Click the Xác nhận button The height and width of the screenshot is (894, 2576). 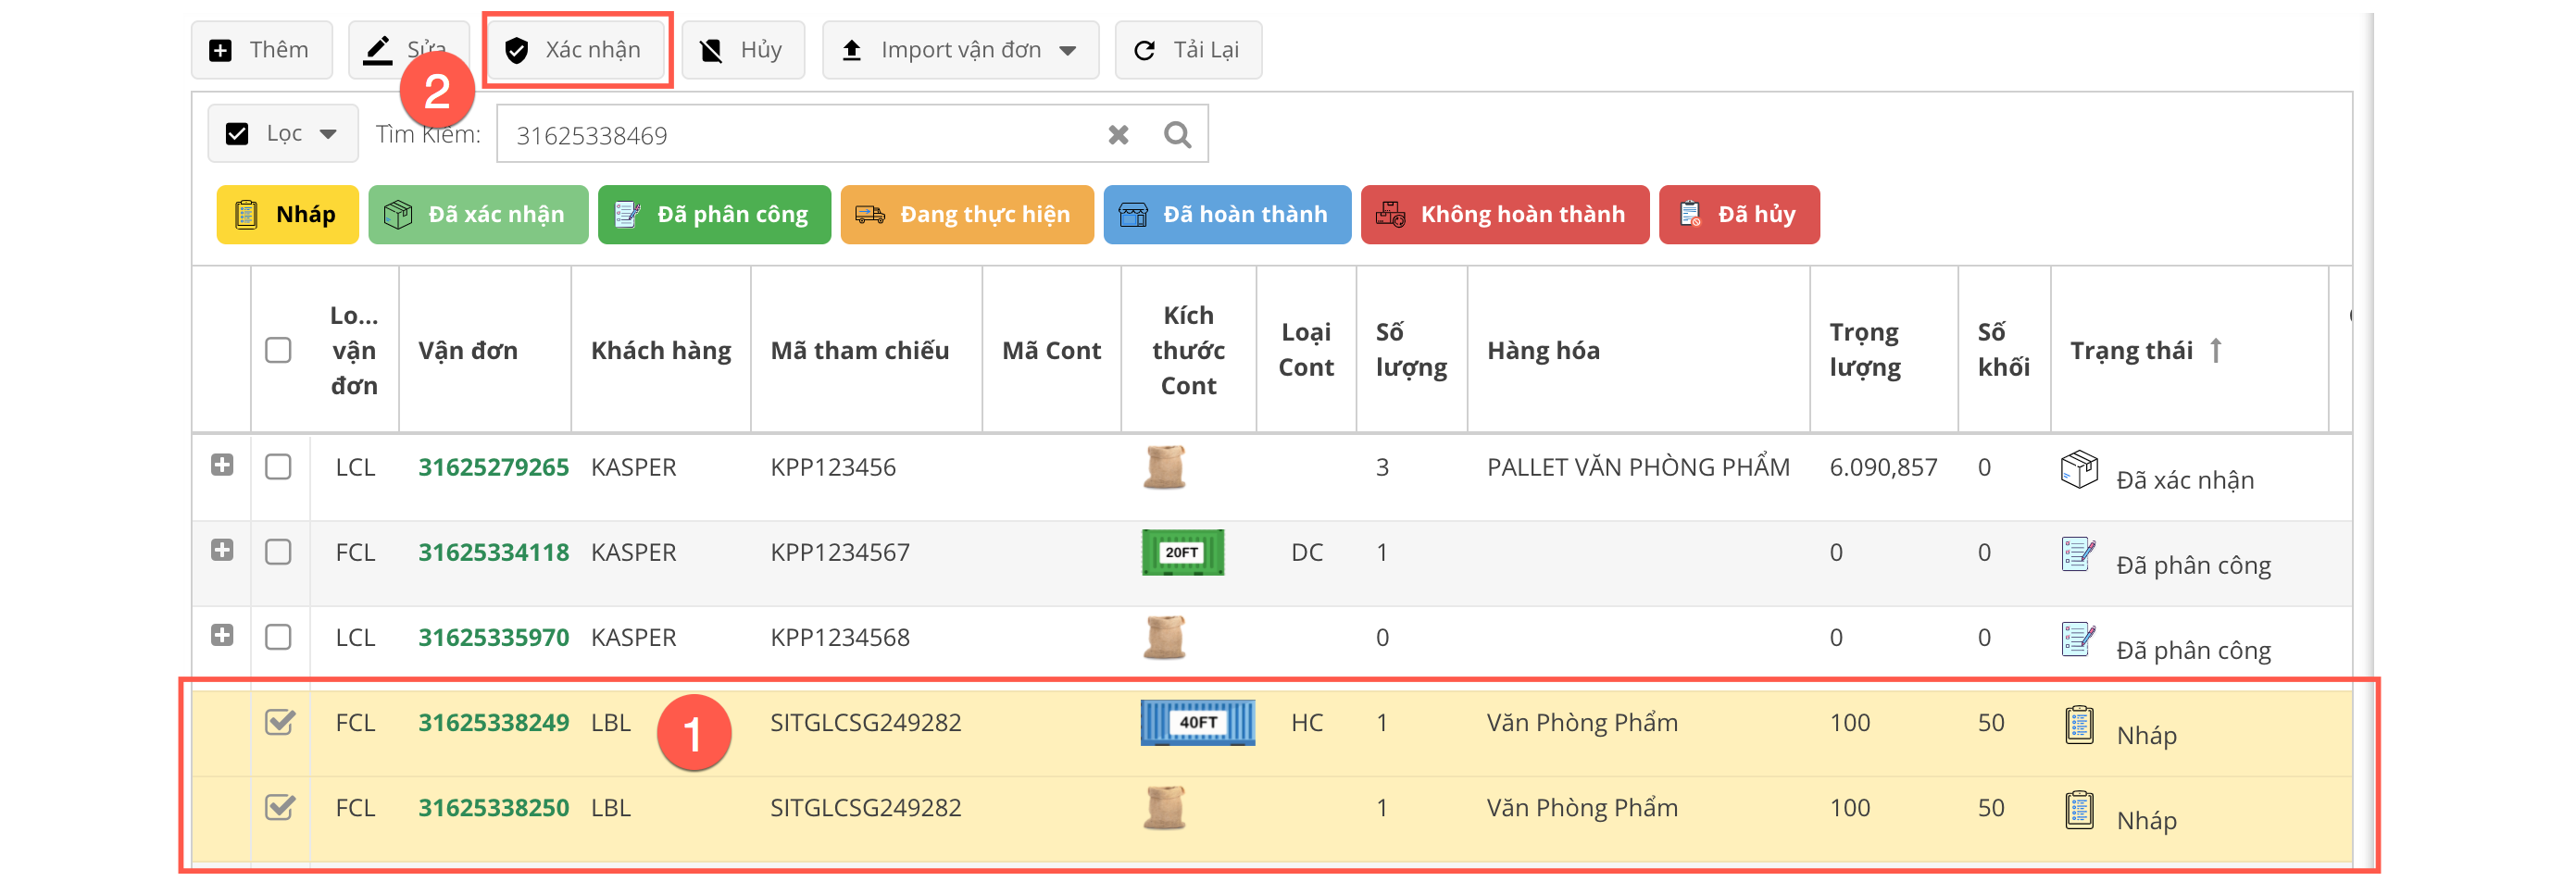point(575,50)
